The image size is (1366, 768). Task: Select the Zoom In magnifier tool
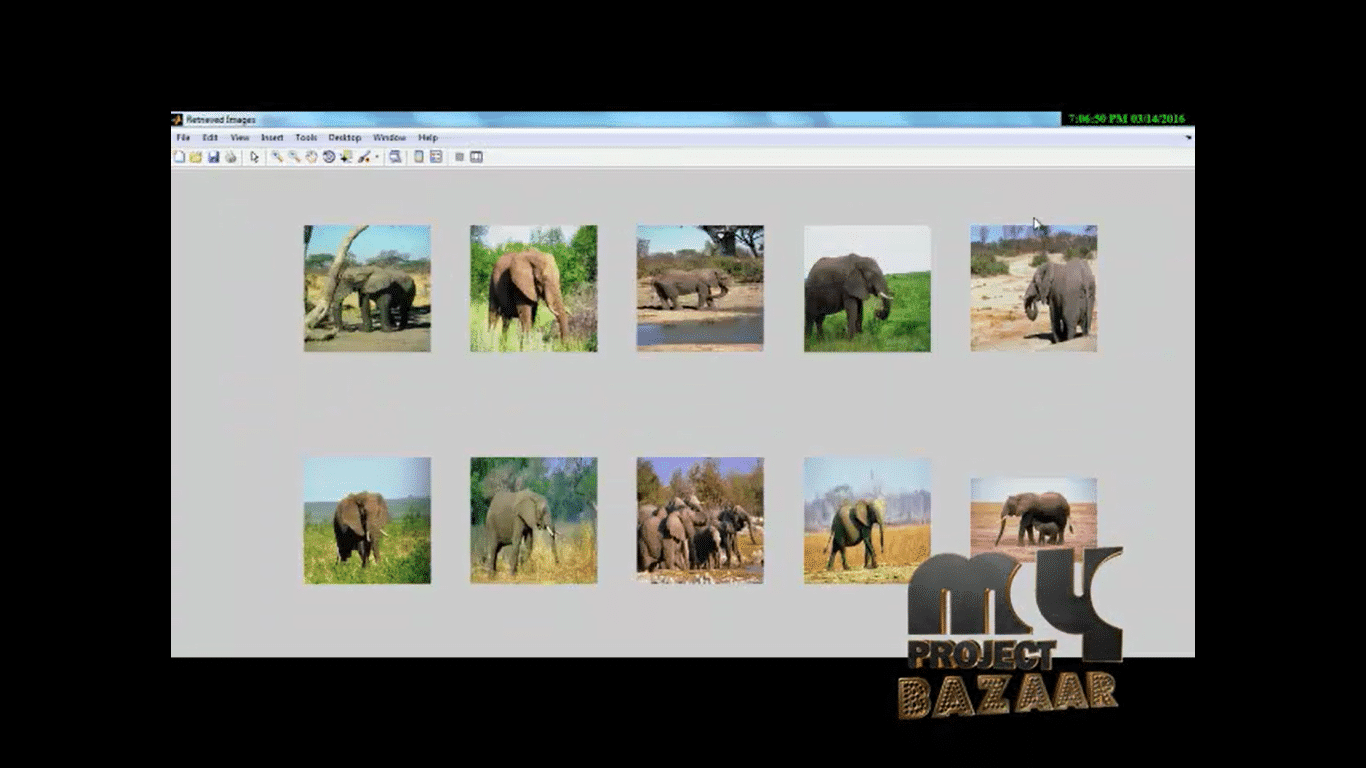click(x=277, y=157)
